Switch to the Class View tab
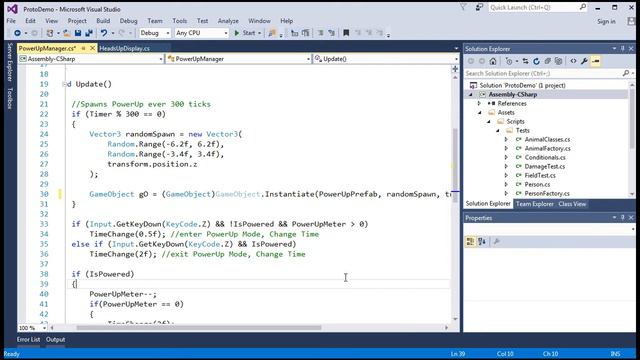The width and height of the screenshot is (640, 360). pos(572,204)
